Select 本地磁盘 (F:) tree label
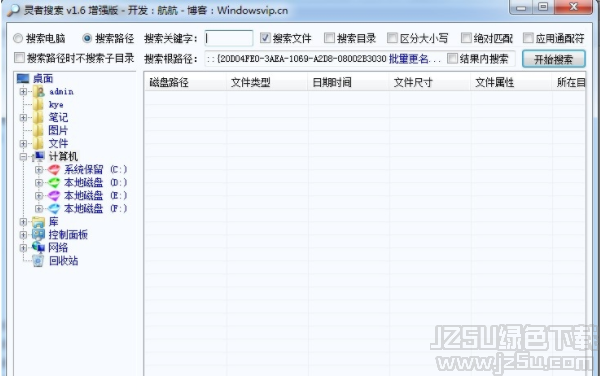600x376 pixels. (95, 208)
